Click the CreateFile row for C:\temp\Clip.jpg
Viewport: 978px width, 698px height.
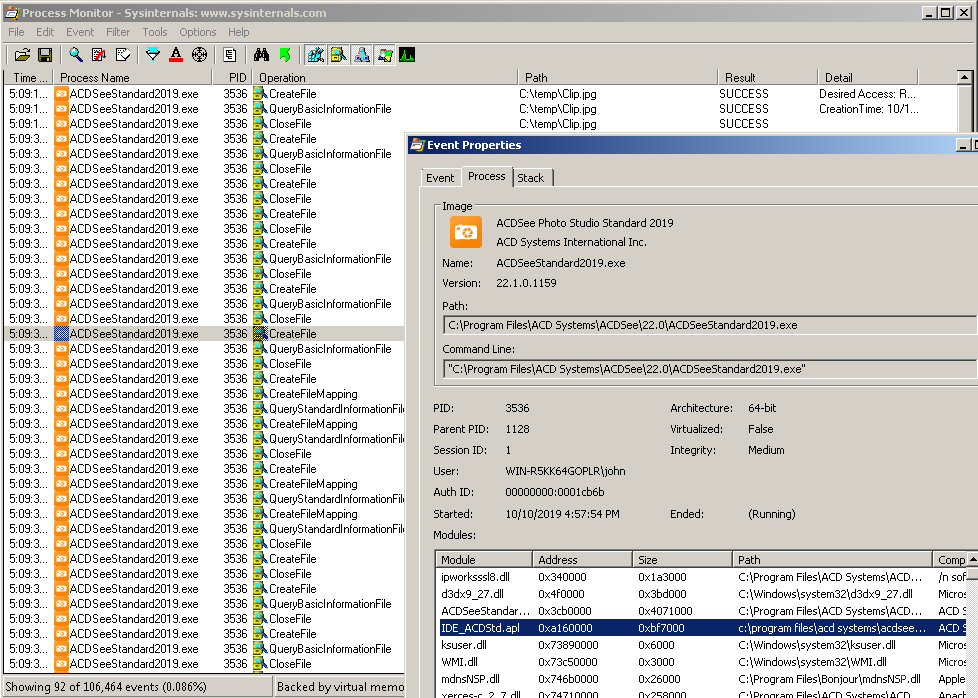pyautogui.click(x=480, y=94)
